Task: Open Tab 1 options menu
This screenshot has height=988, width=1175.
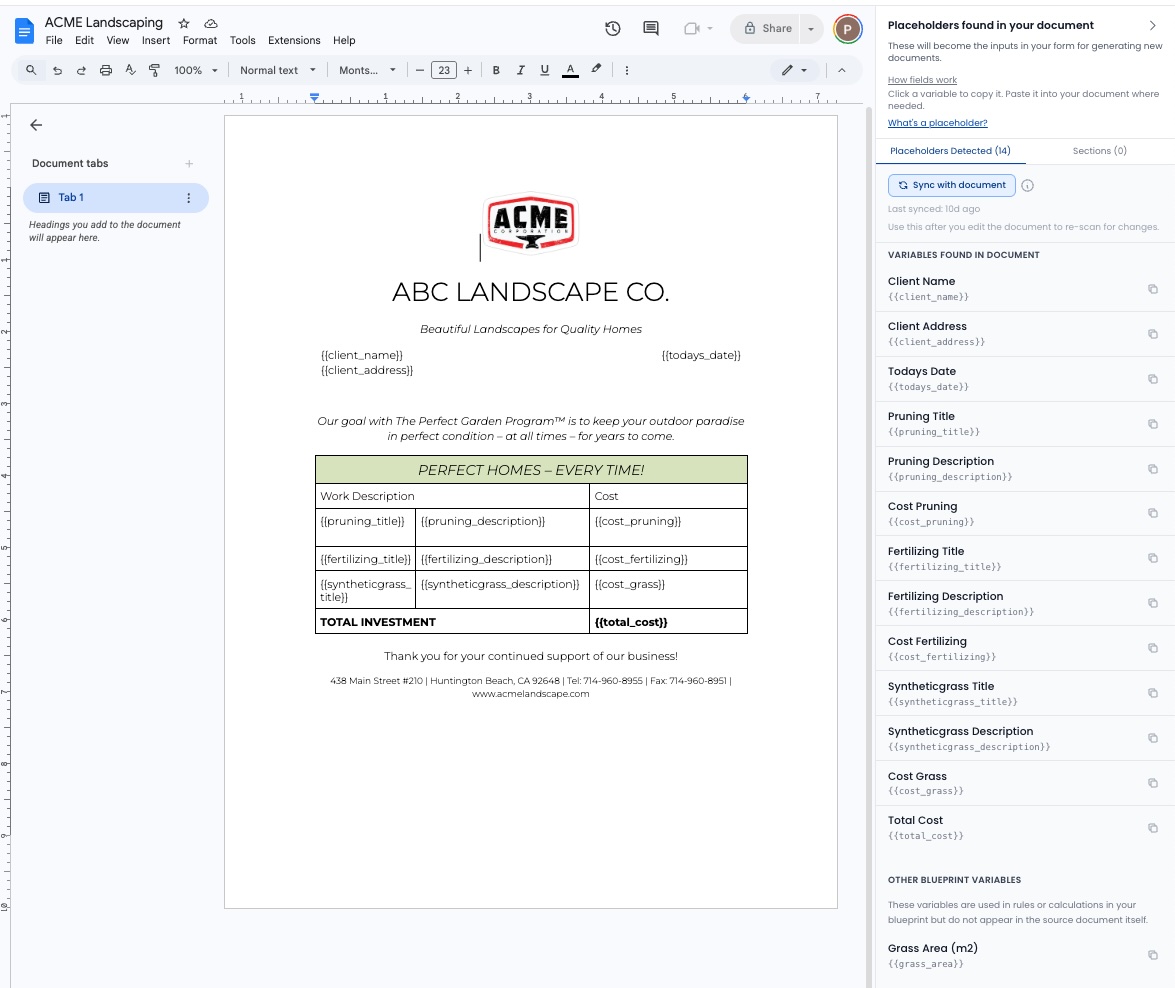Action: pos(188,198)
